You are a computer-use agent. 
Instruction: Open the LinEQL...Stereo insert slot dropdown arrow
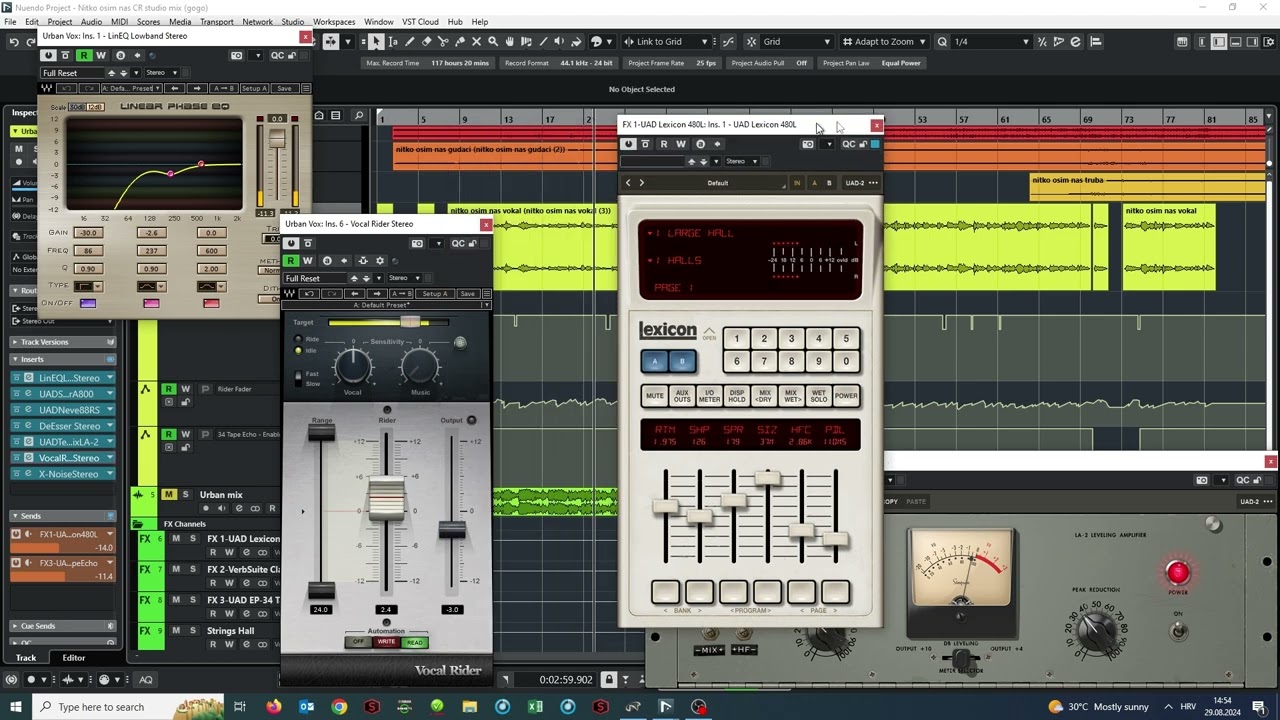point(109,378)
